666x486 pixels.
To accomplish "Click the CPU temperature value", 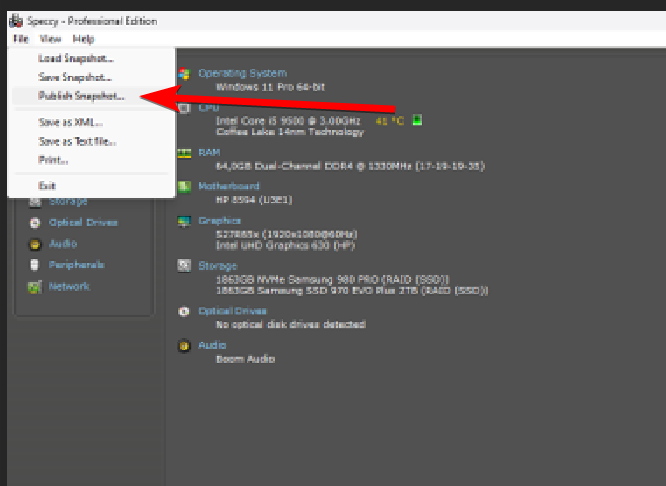I will click(x=389, y=121).
